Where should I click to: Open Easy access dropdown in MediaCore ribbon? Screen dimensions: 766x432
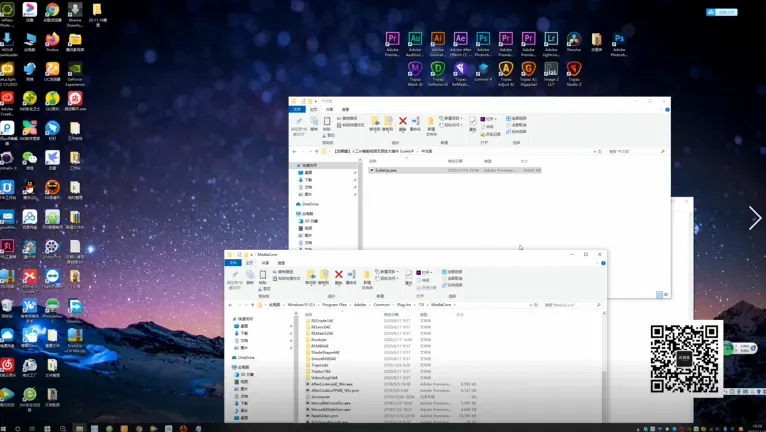click(386, 278)
